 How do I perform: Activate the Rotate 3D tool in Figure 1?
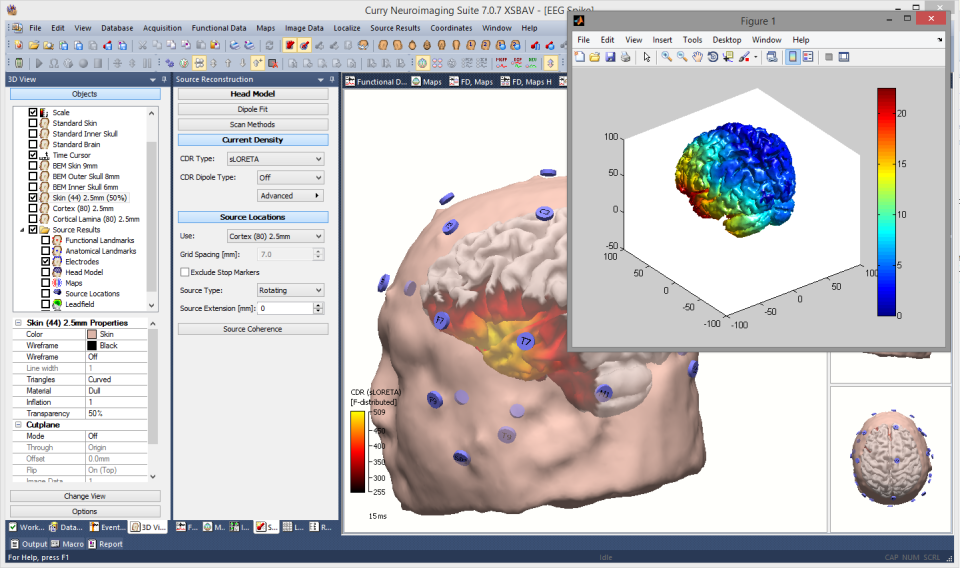point(712,57)
